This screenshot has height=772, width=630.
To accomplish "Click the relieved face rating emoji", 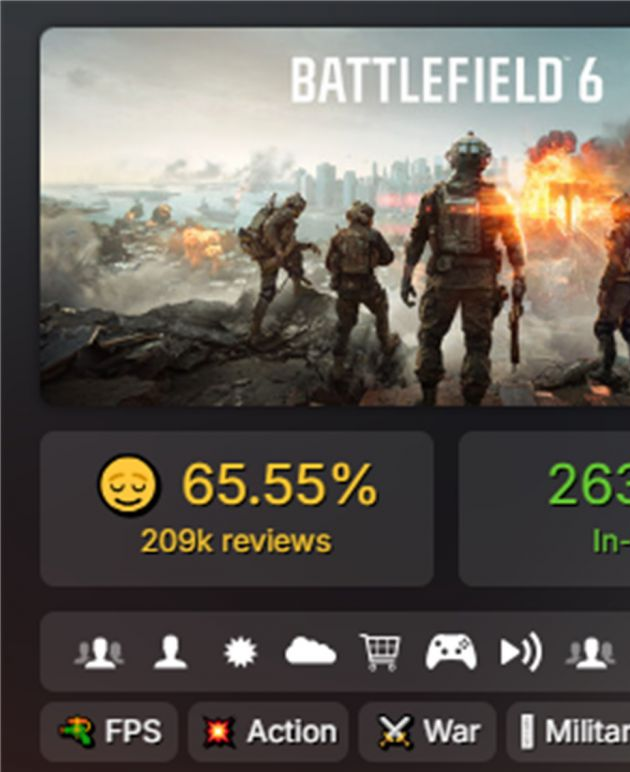I will pyautogui.click(x=128, y=485).
